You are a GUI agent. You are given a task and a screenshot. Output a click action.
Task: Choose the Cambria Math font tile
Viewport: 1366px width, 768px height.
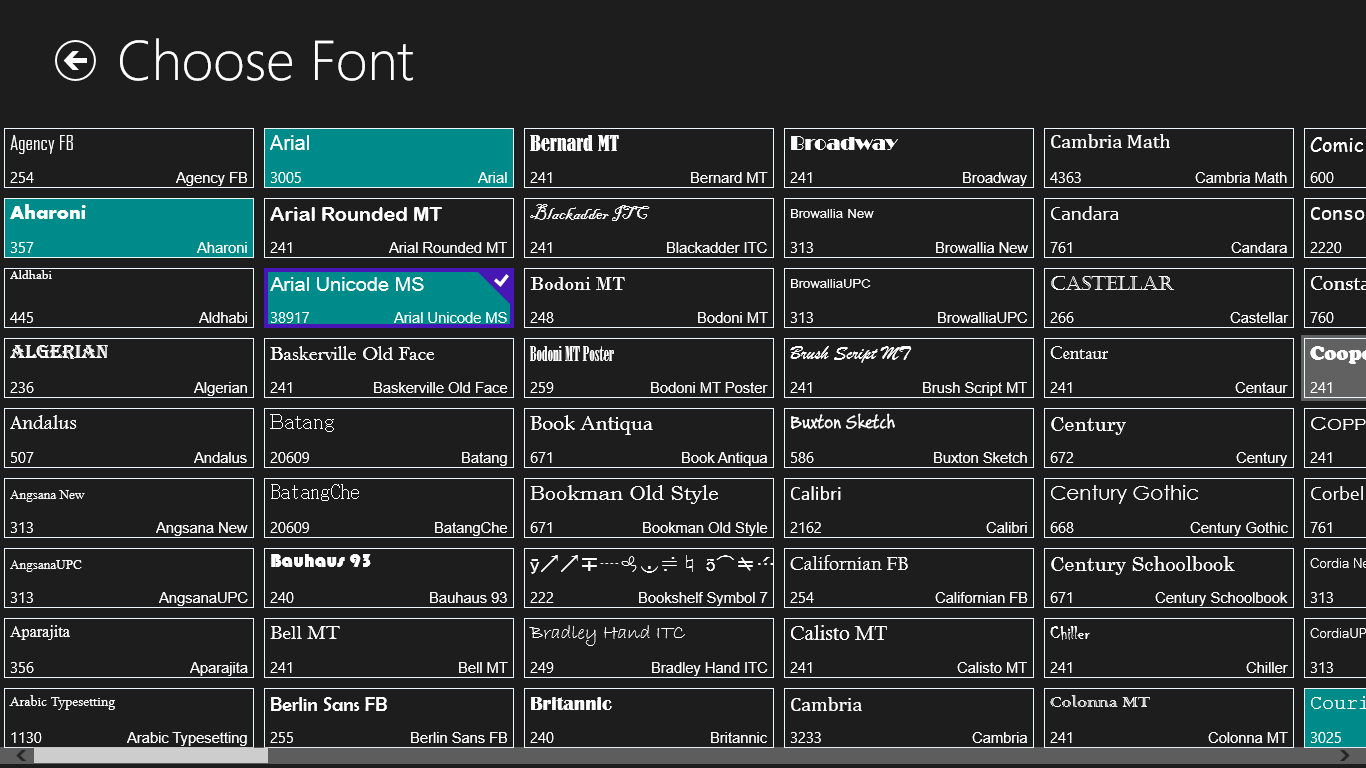pos(1169,158)
